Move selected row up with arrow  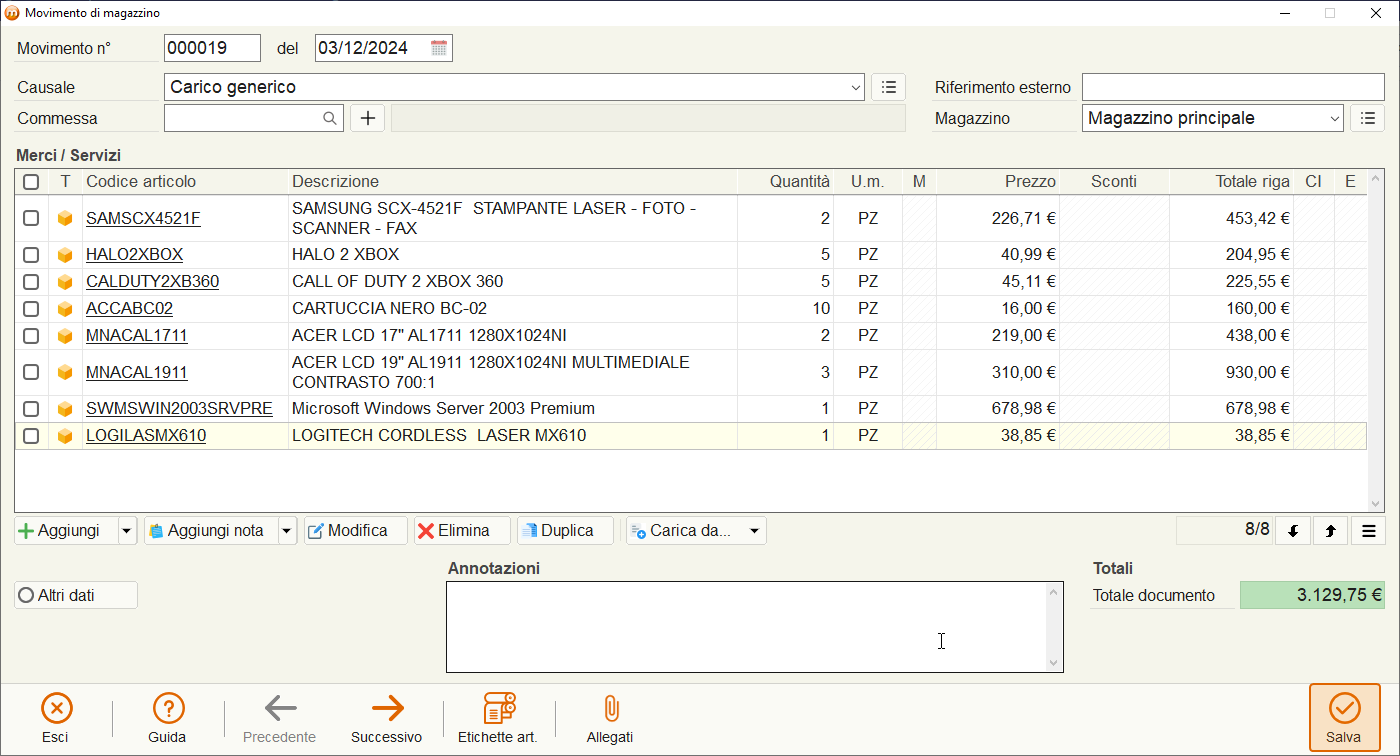(1330, 531)
